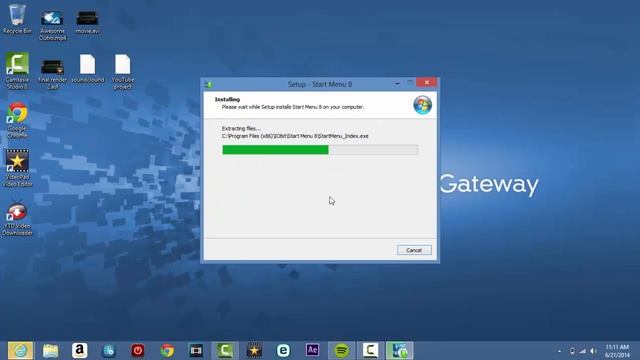Open the film strip app in taskbar
Image resolution: width=640 pixels, height=360 pixels.
(196, 351)
